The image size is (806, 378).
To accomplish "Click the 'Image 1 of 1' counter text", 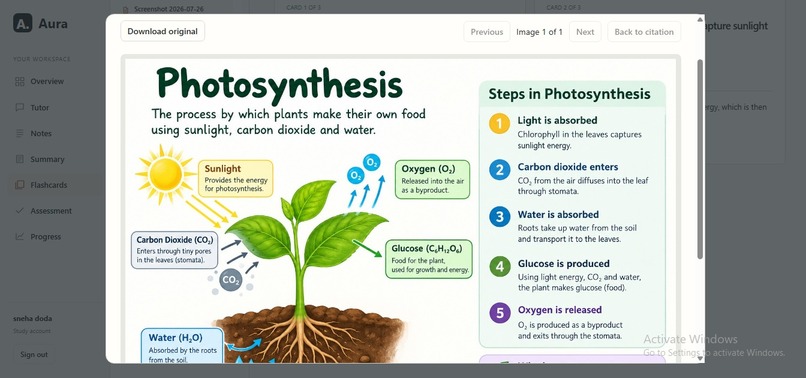I will click(539, 32).
